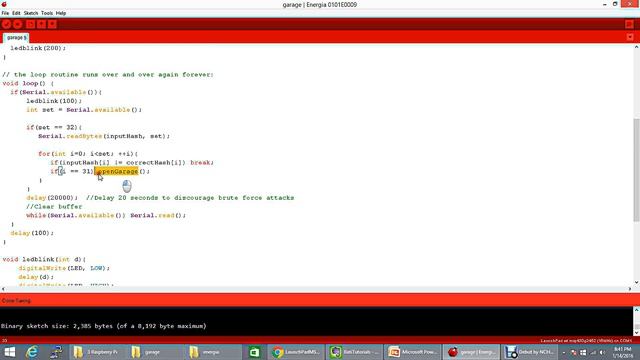Click the 'void ledblink(int d){' line
The image size is (640, 360).
pyautogui.click(x=44, y=260)
